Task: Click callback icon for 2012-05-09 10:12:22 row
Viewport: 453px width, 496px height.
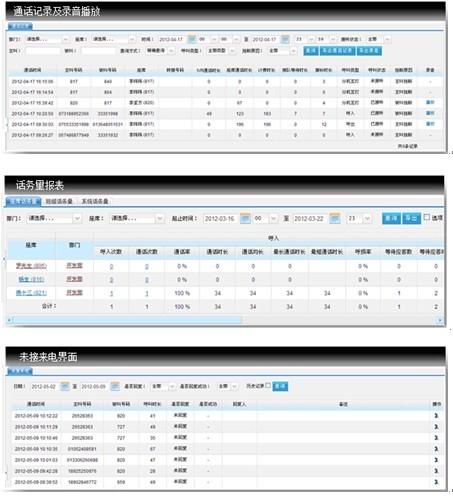Action: coord(436,416)
